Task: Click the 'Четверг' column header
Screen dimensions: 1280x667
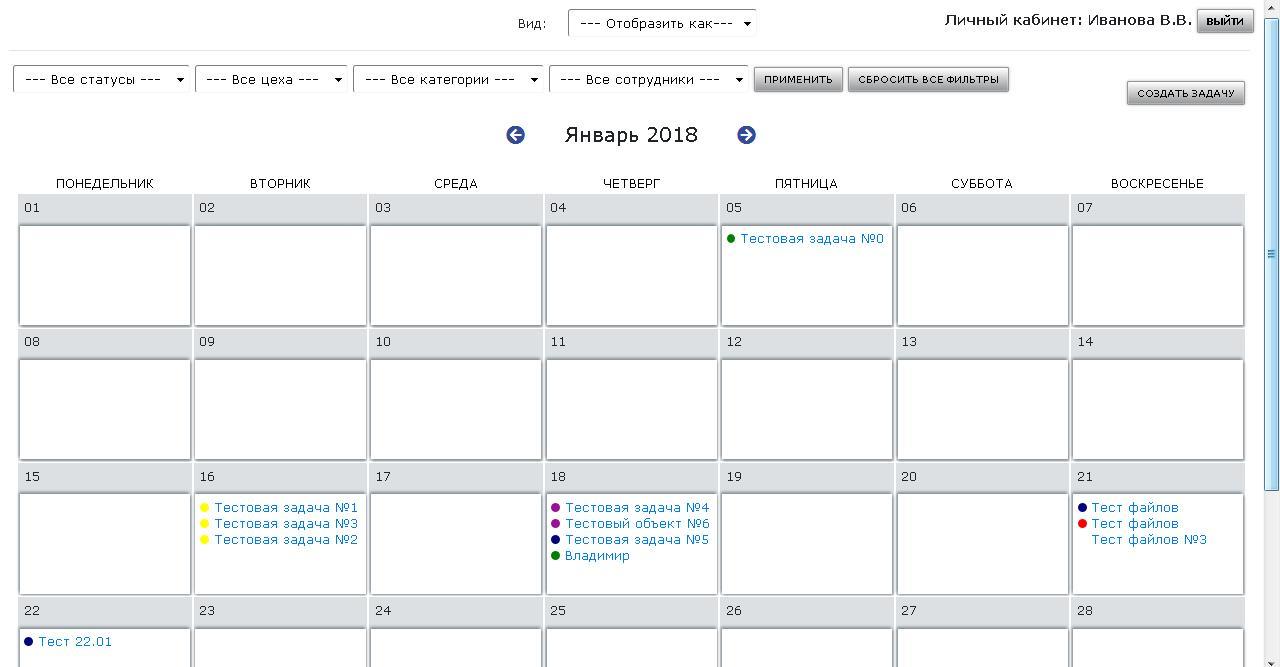Action: [631, 183]
